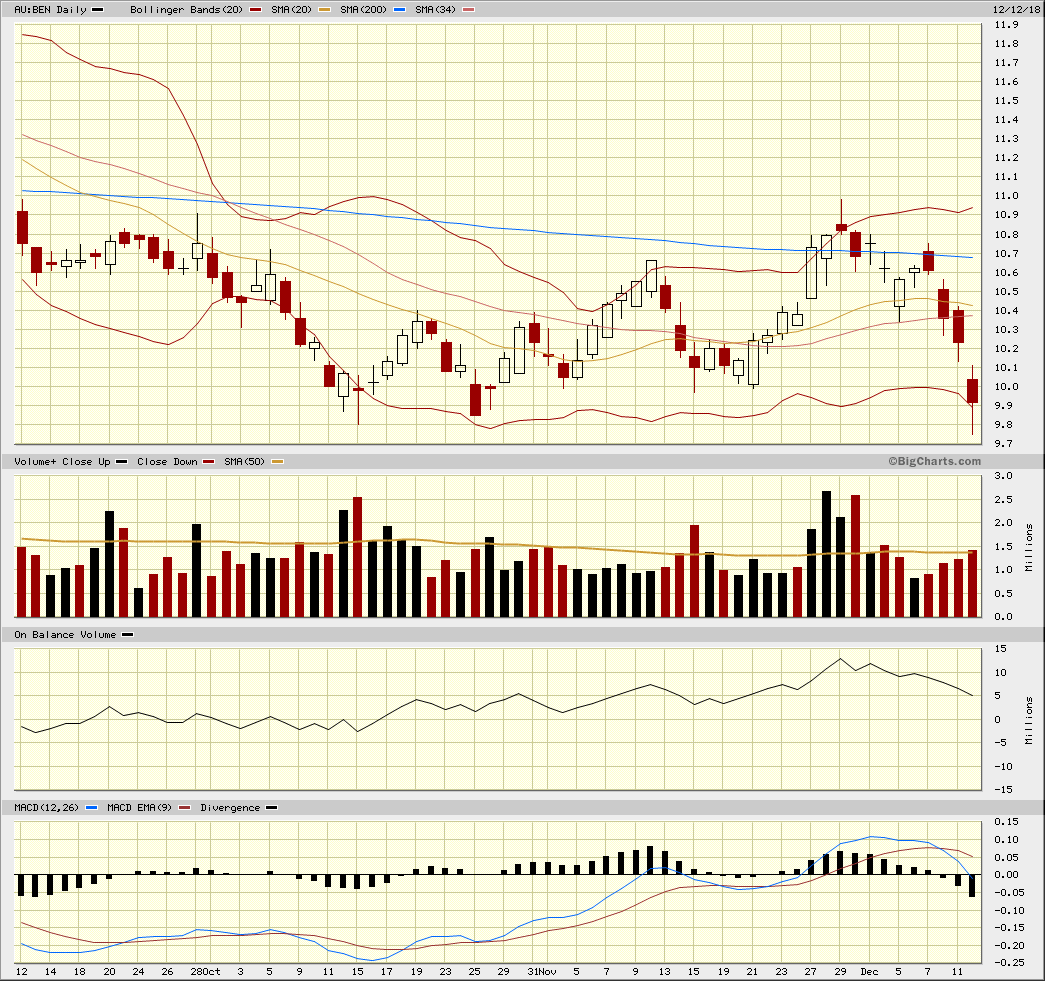
Task: Click the On Balance Volume panel label
Action: click(x=65, y=634)
